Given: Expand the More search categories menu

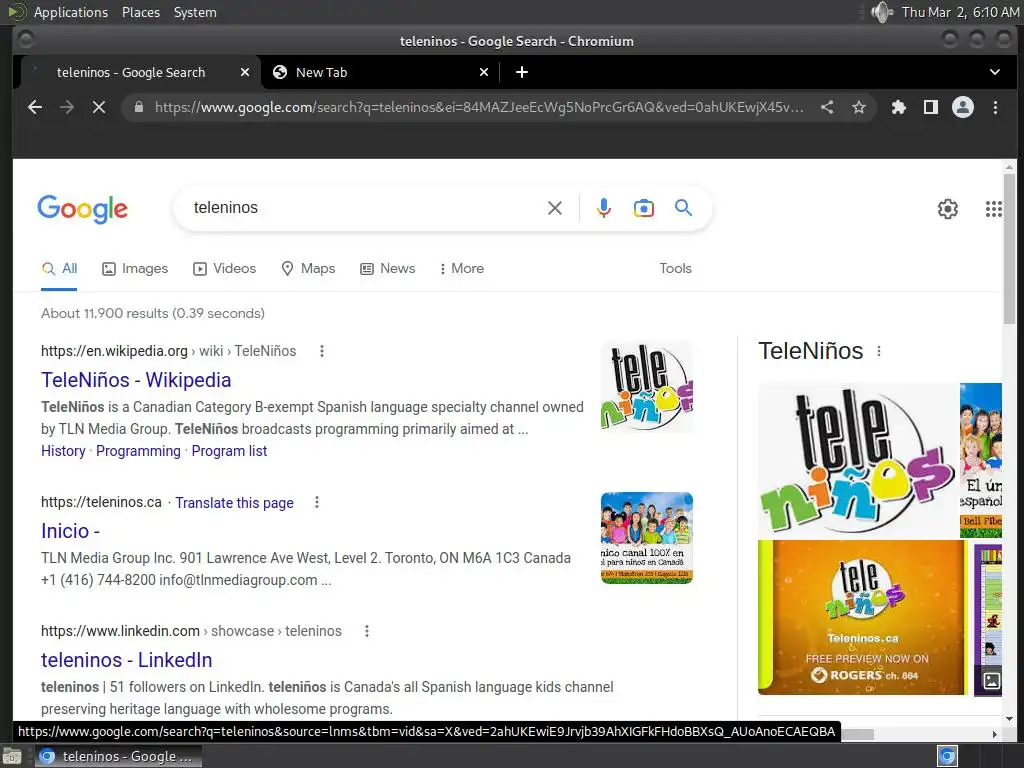Looking at the screenshot, I should tap(462, 268).
